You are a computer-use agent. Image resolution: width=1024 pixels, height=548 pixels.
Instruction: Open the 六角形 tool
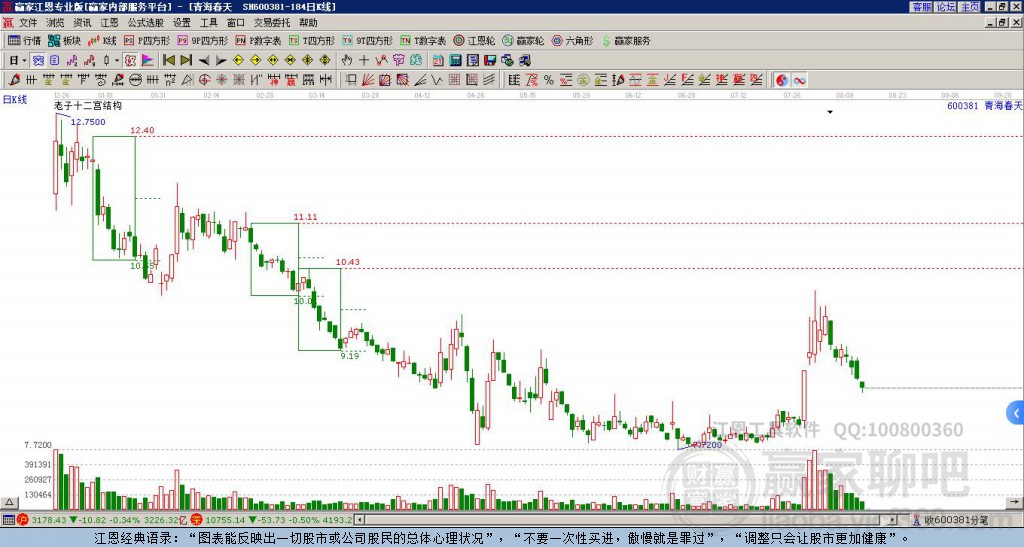click(572, 40)
